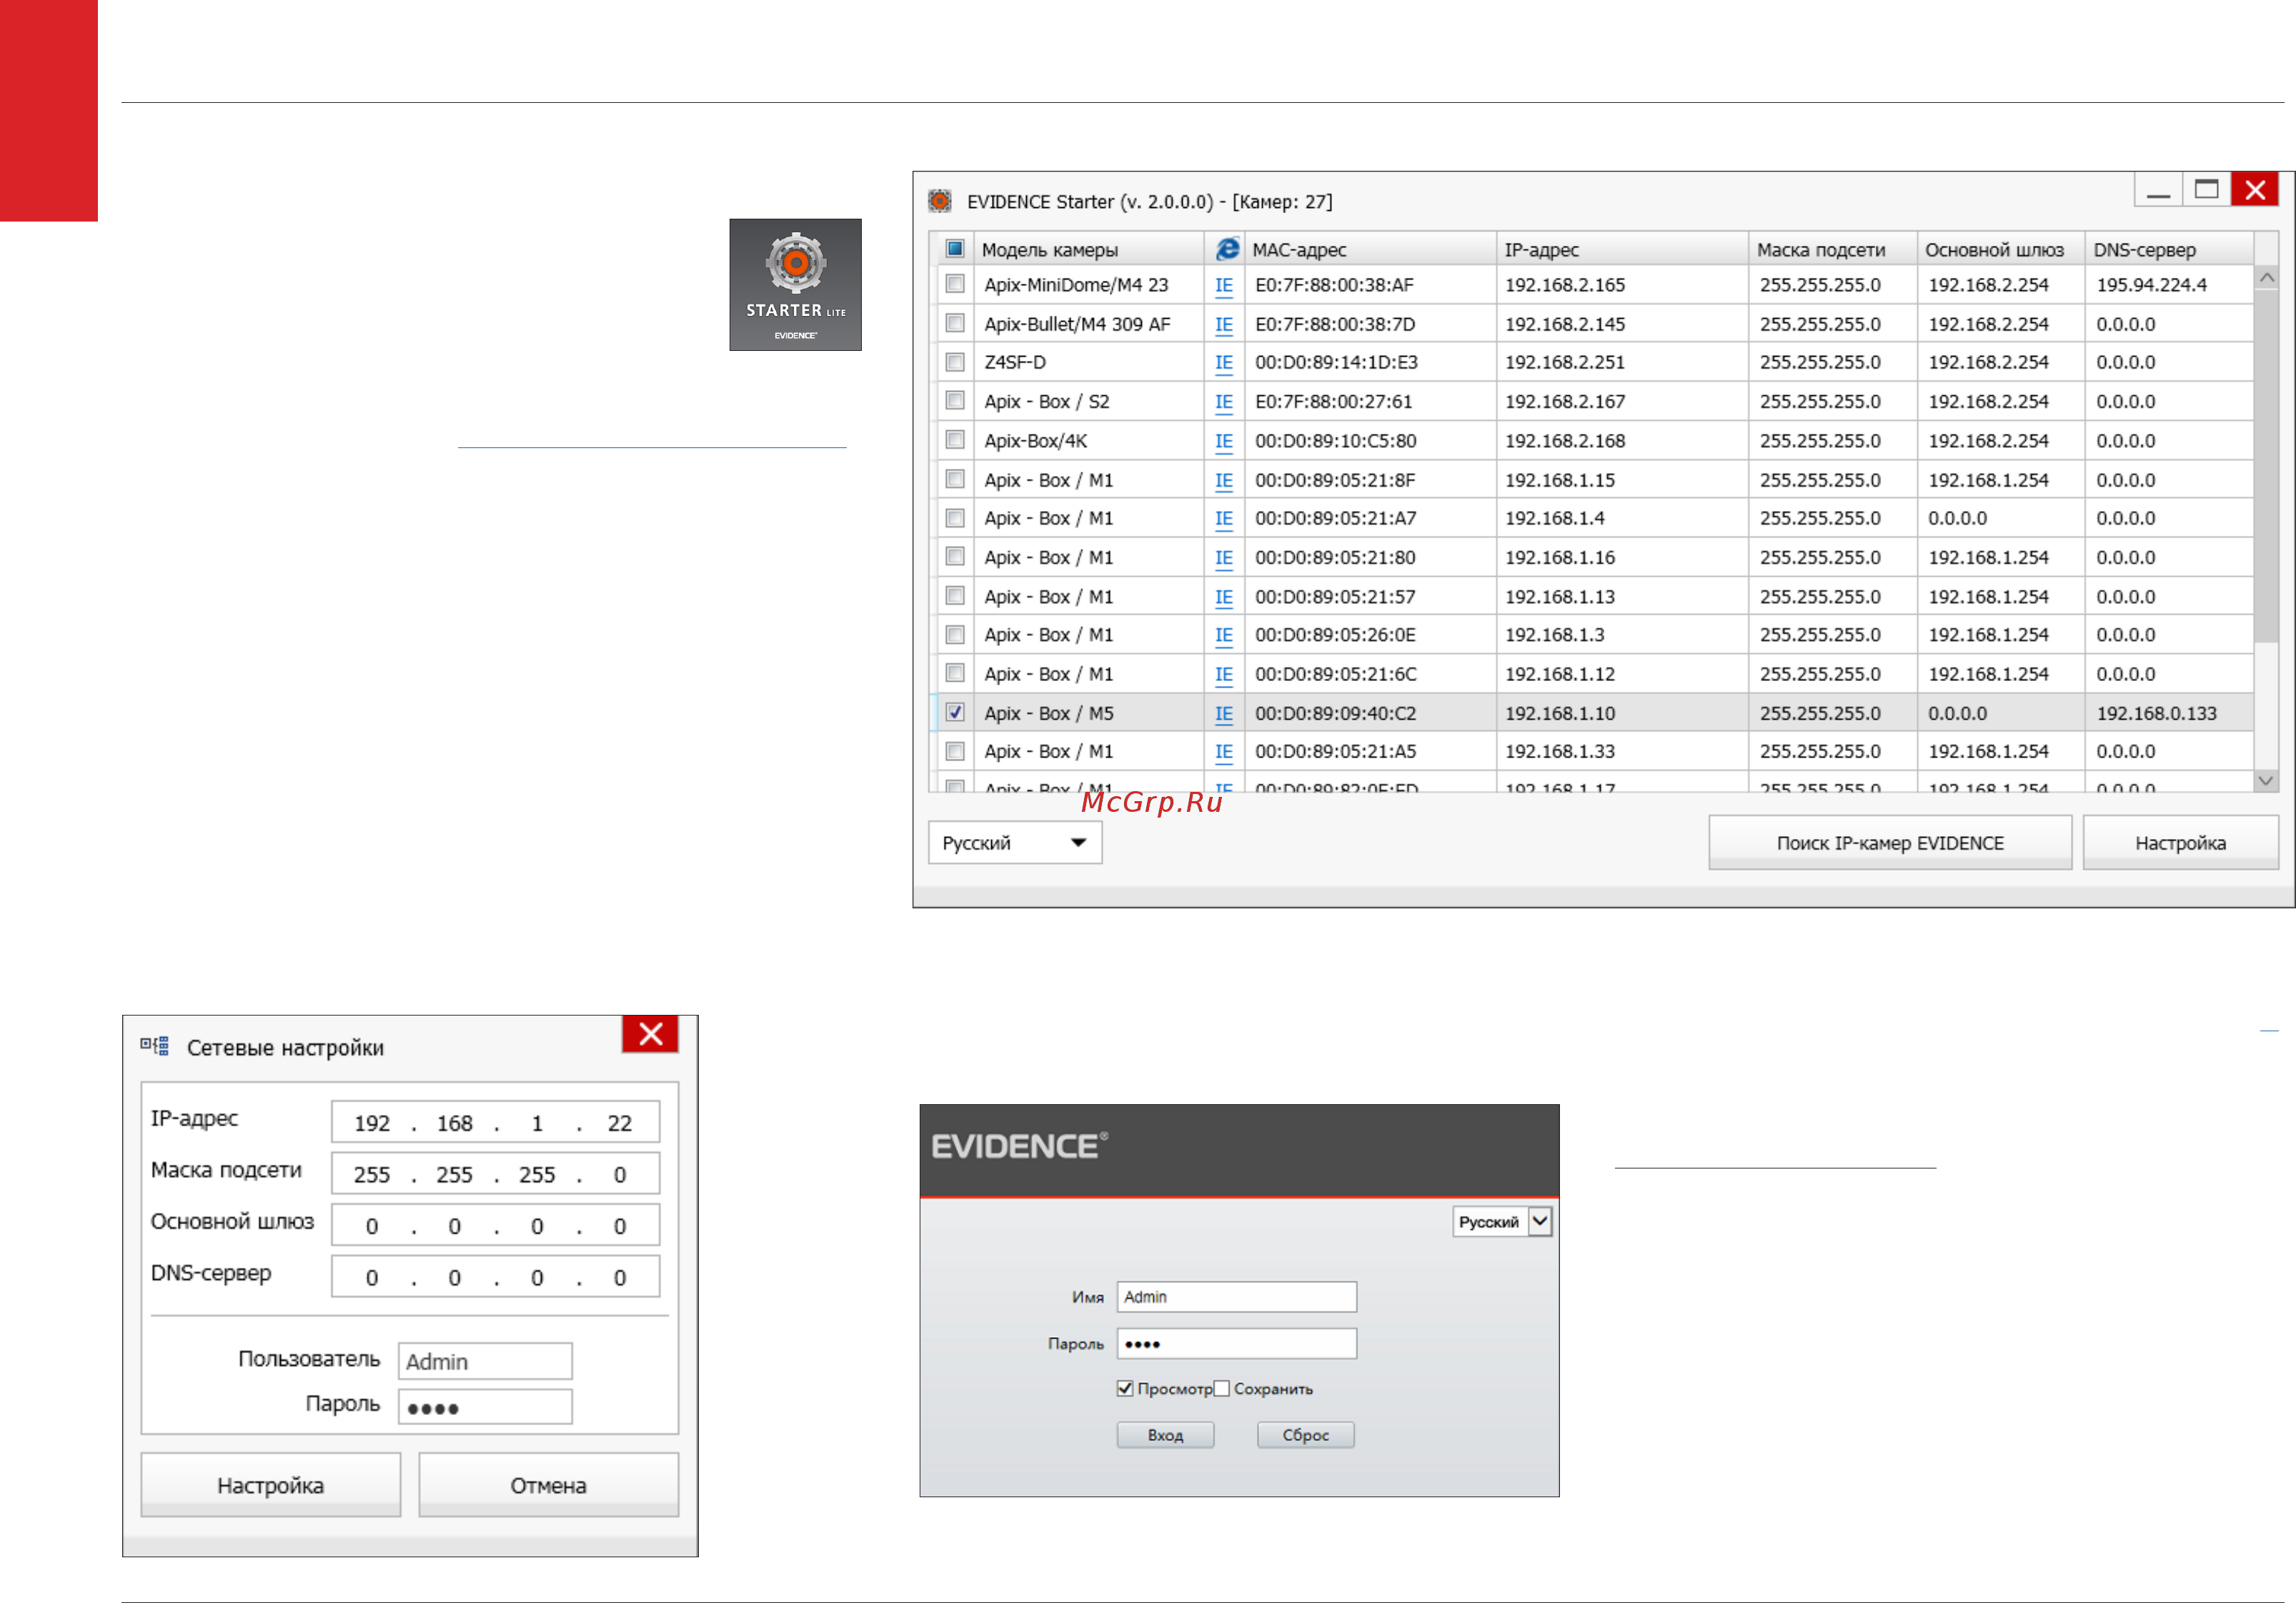This screenshot has height=1603, width=2296.
Task: Click the Вход login button
Action: coord(1165,1435)
